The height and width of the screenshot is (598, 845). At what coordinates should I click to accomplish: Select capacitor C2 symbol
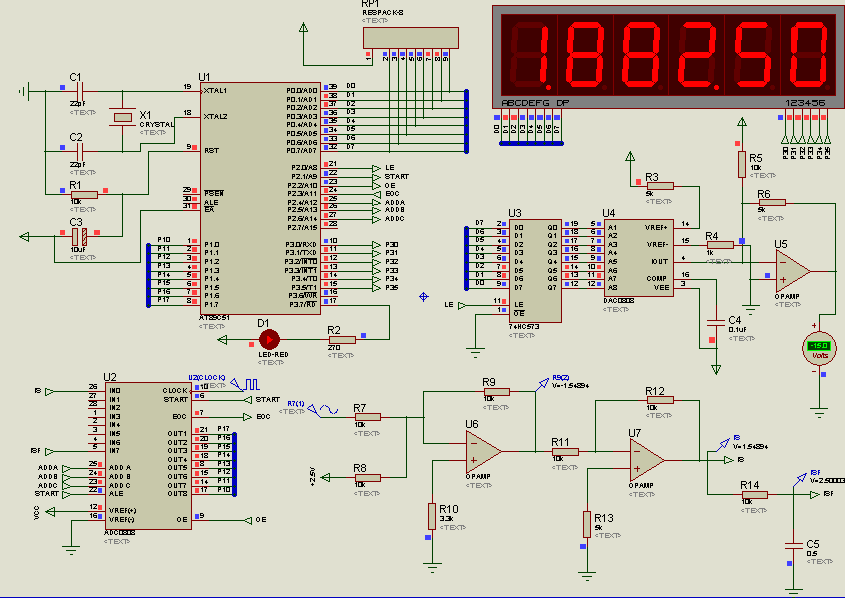(x=78, y=151)
